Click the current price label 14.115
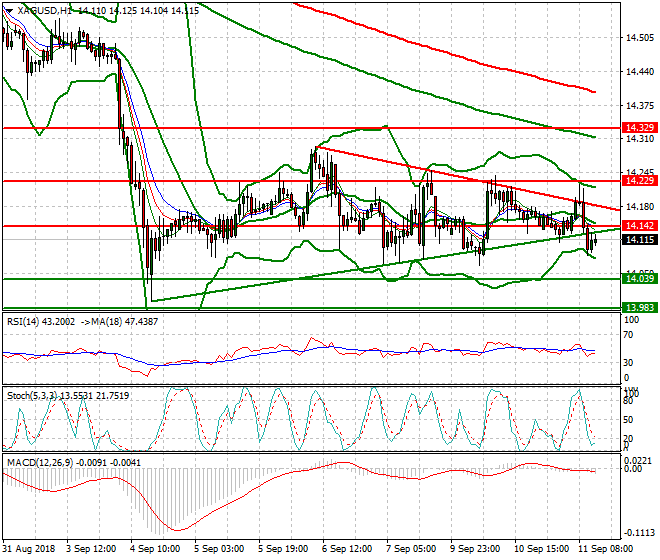 (640, 240)
